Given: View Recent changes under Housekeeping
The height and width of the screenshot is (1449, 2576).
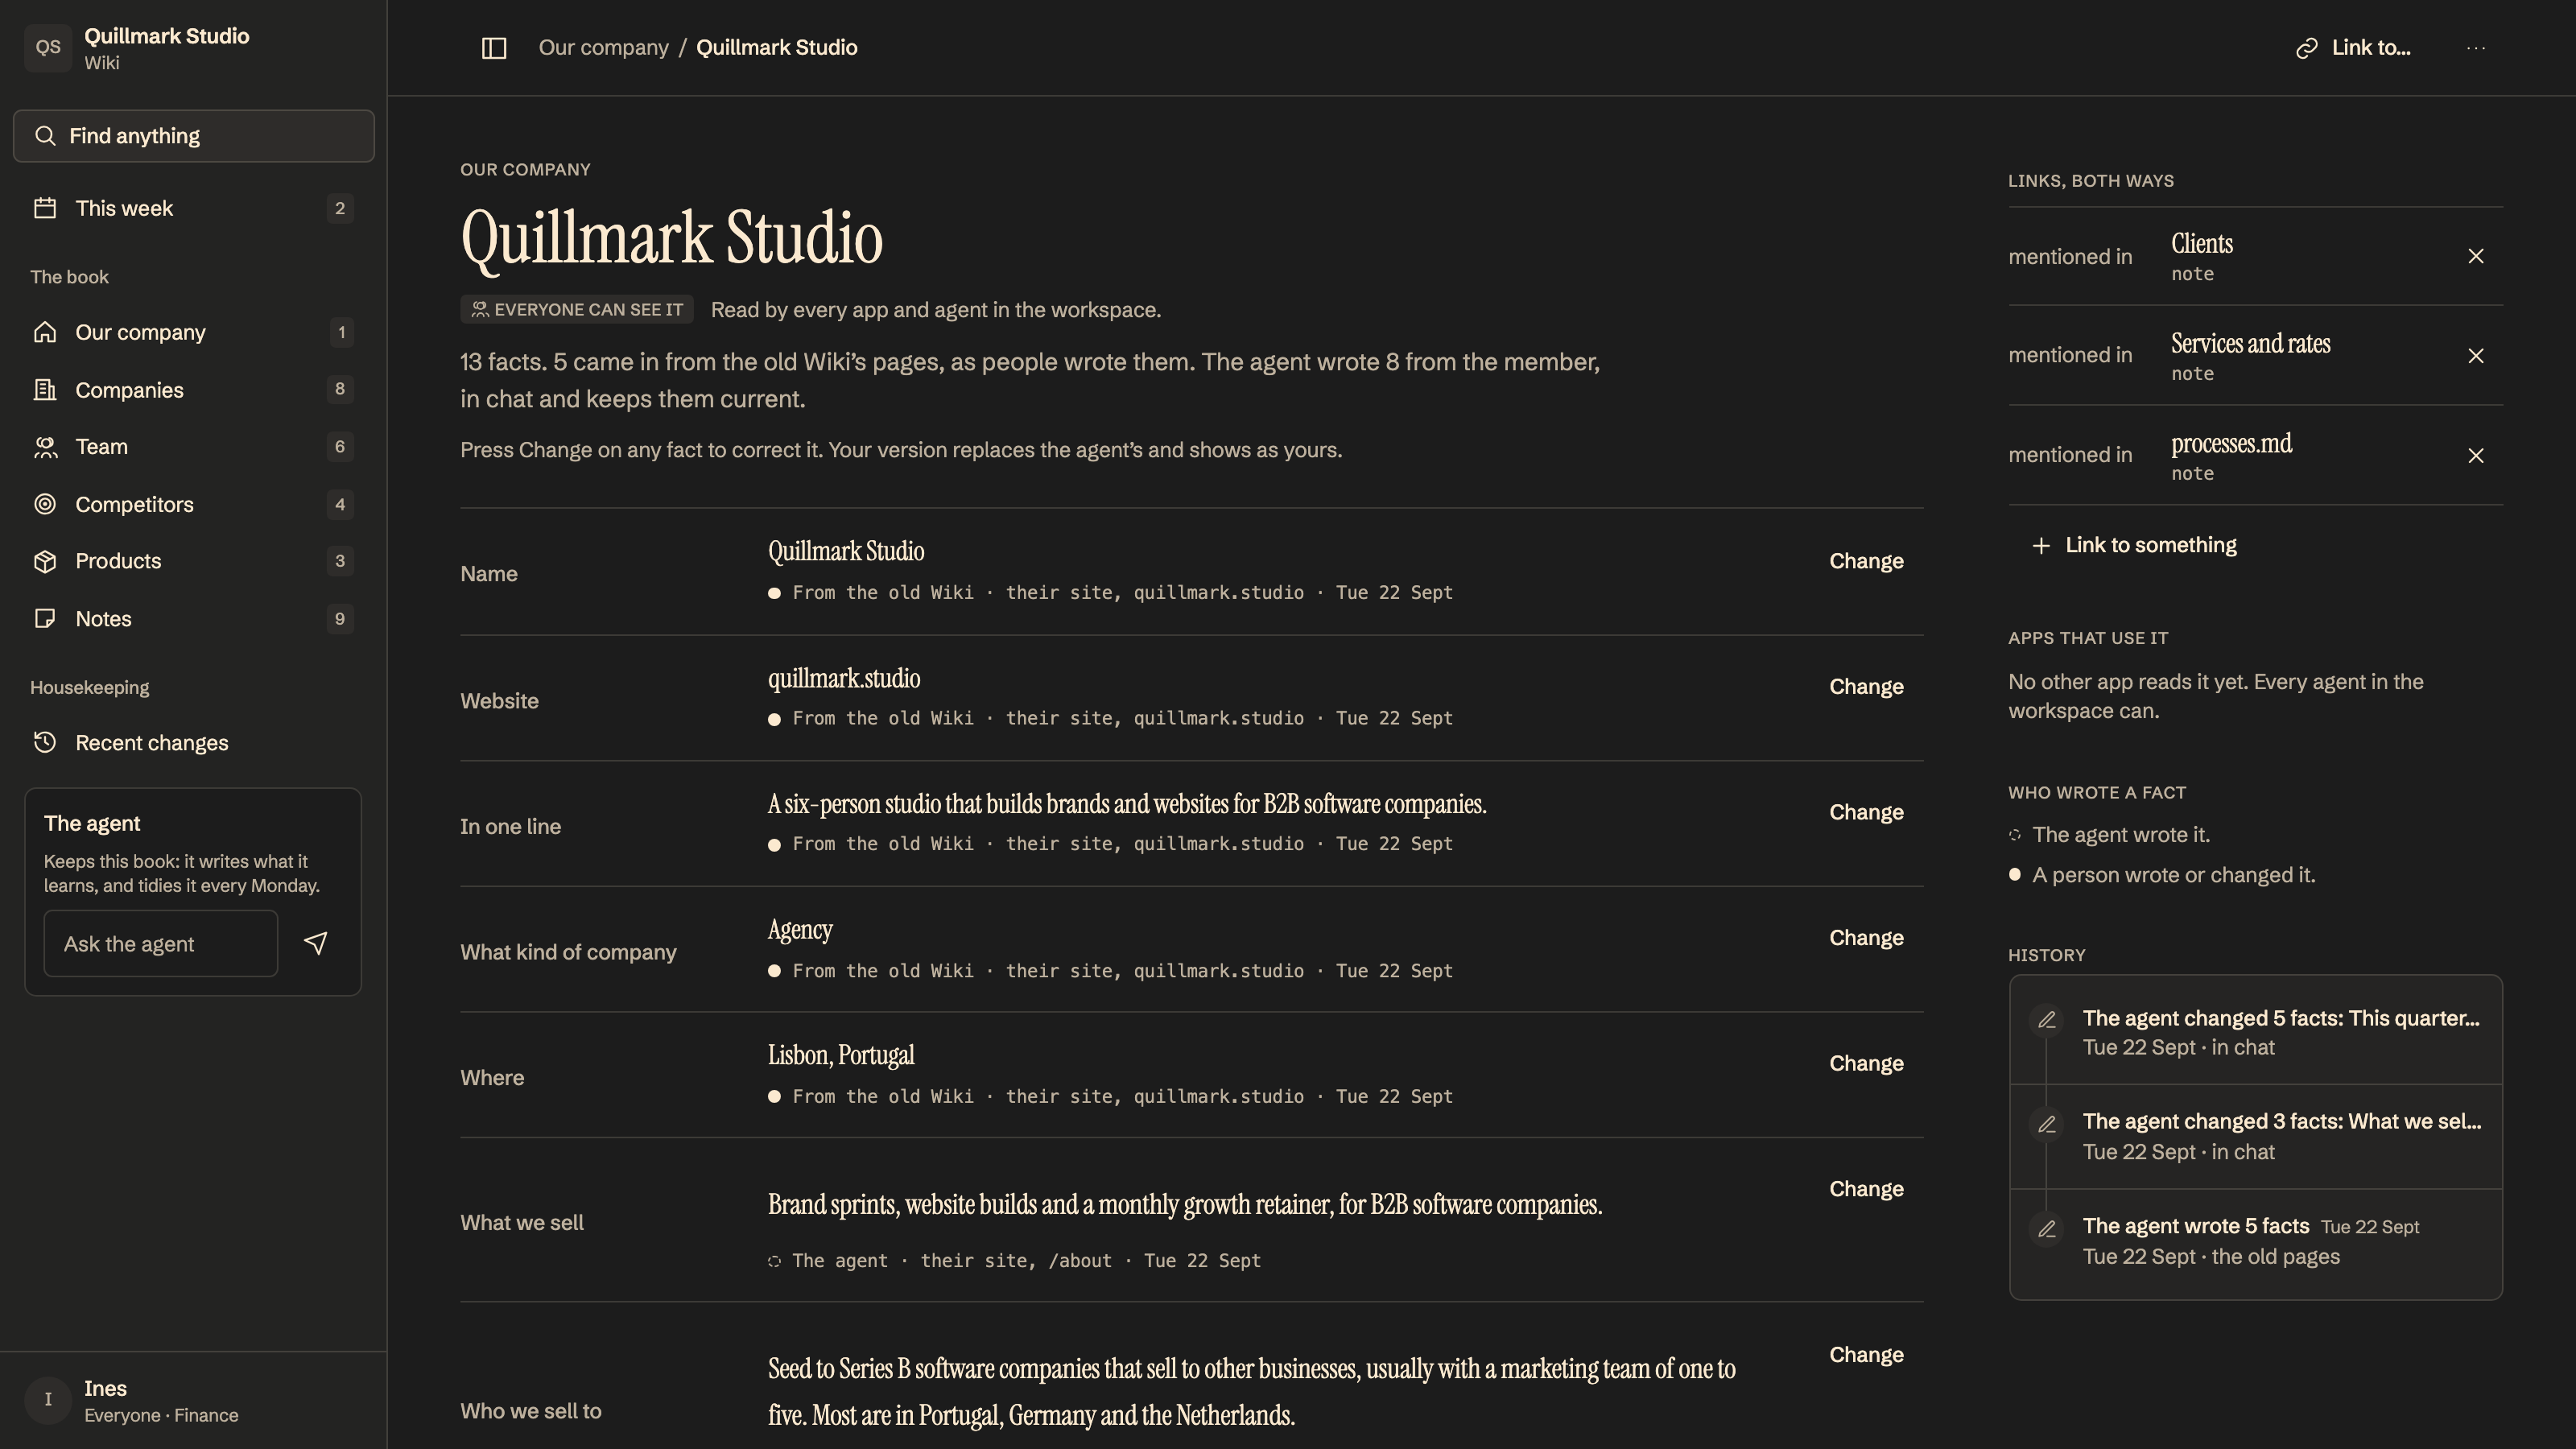Looking at the screenshot, I should [x=194, y=743].
